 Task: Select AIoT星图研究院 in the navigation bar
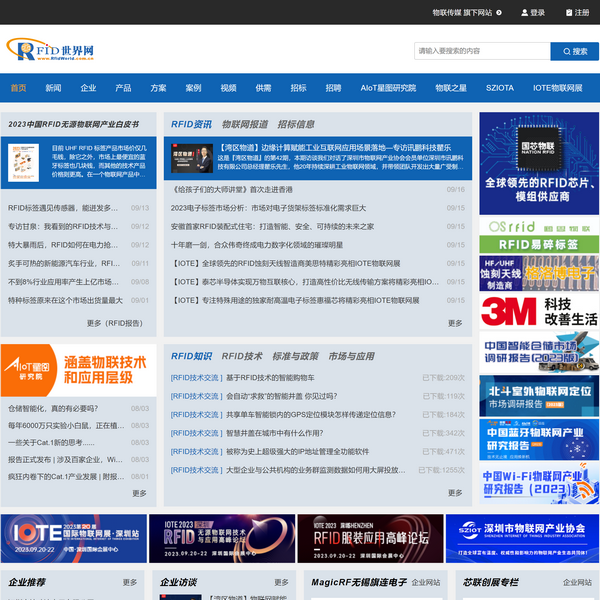tap(388, 88)
